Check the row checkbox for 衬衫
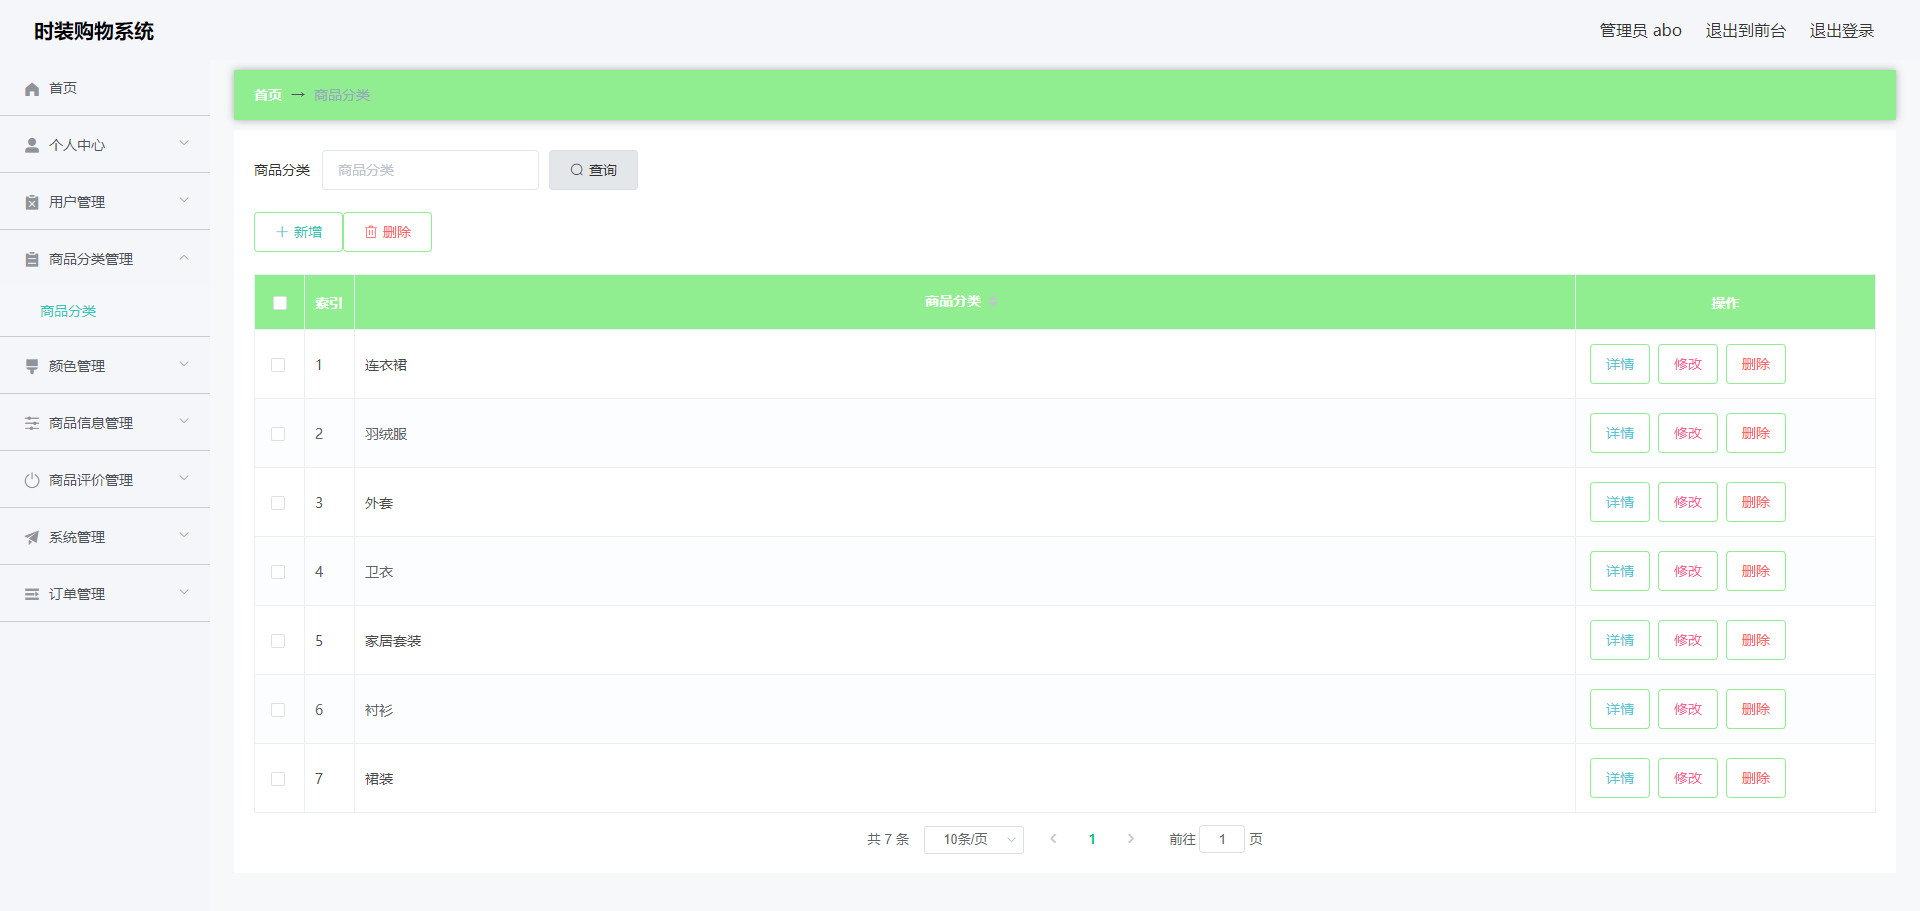This screenshot has width=1920, height=911. click(x=278, y=710)
